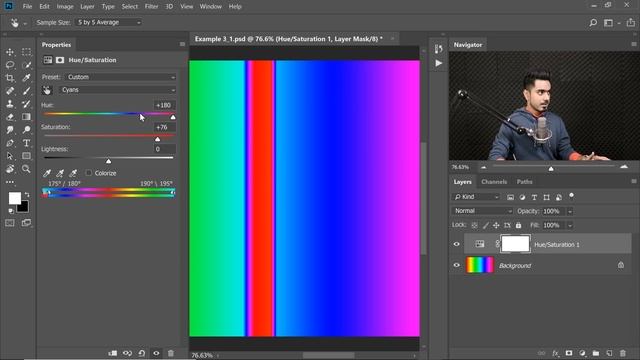This screenshot has height=360, width=640.
Task: Clip adjustment to layer below icon
Action: tap(113, 353)
